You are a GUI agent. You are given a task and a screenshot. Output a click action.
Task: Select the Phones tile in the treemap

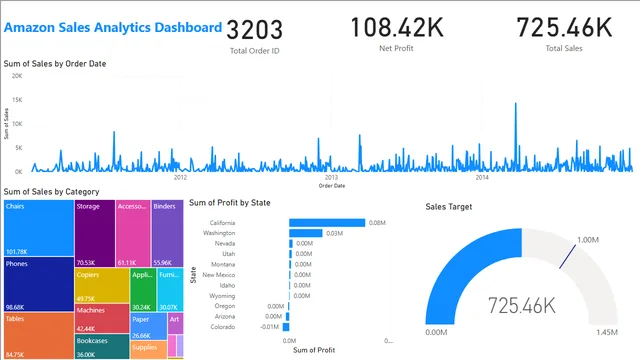pos(39,284)
